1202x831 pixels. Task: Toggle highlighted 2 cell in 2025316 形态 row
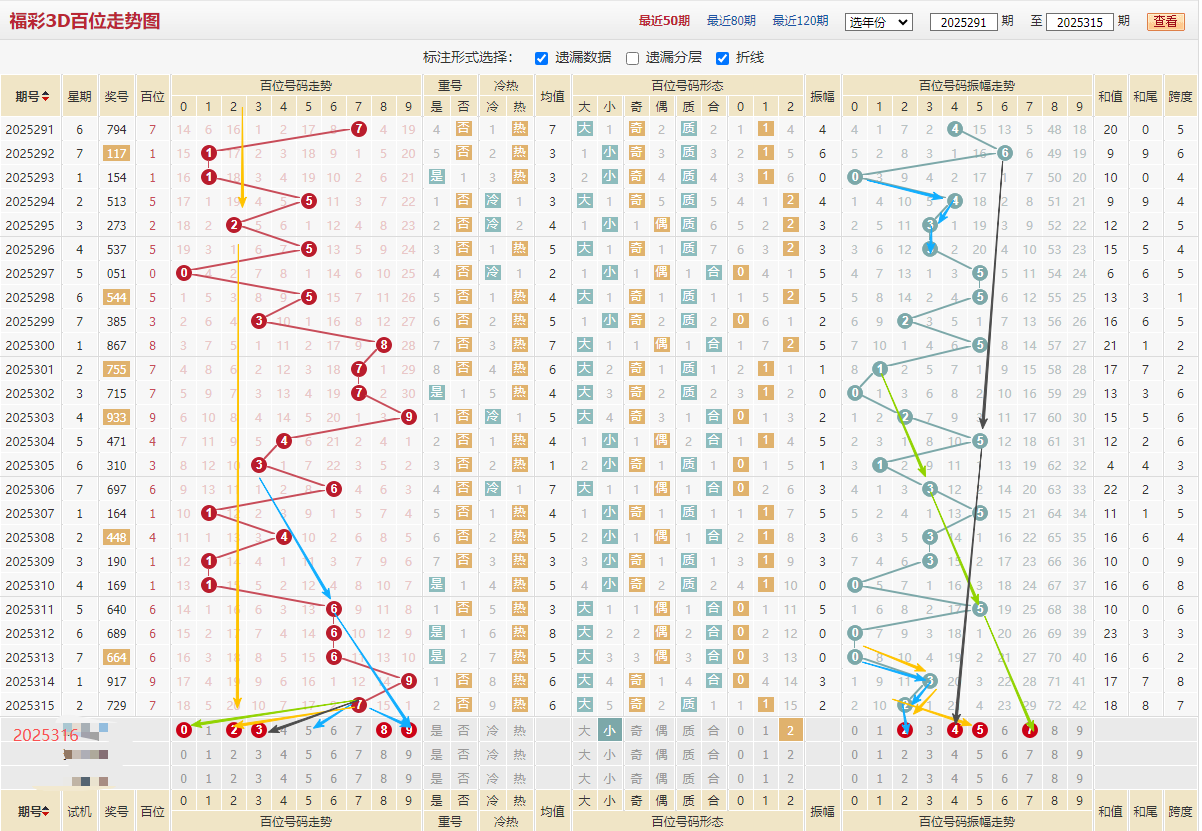[790, 730]
